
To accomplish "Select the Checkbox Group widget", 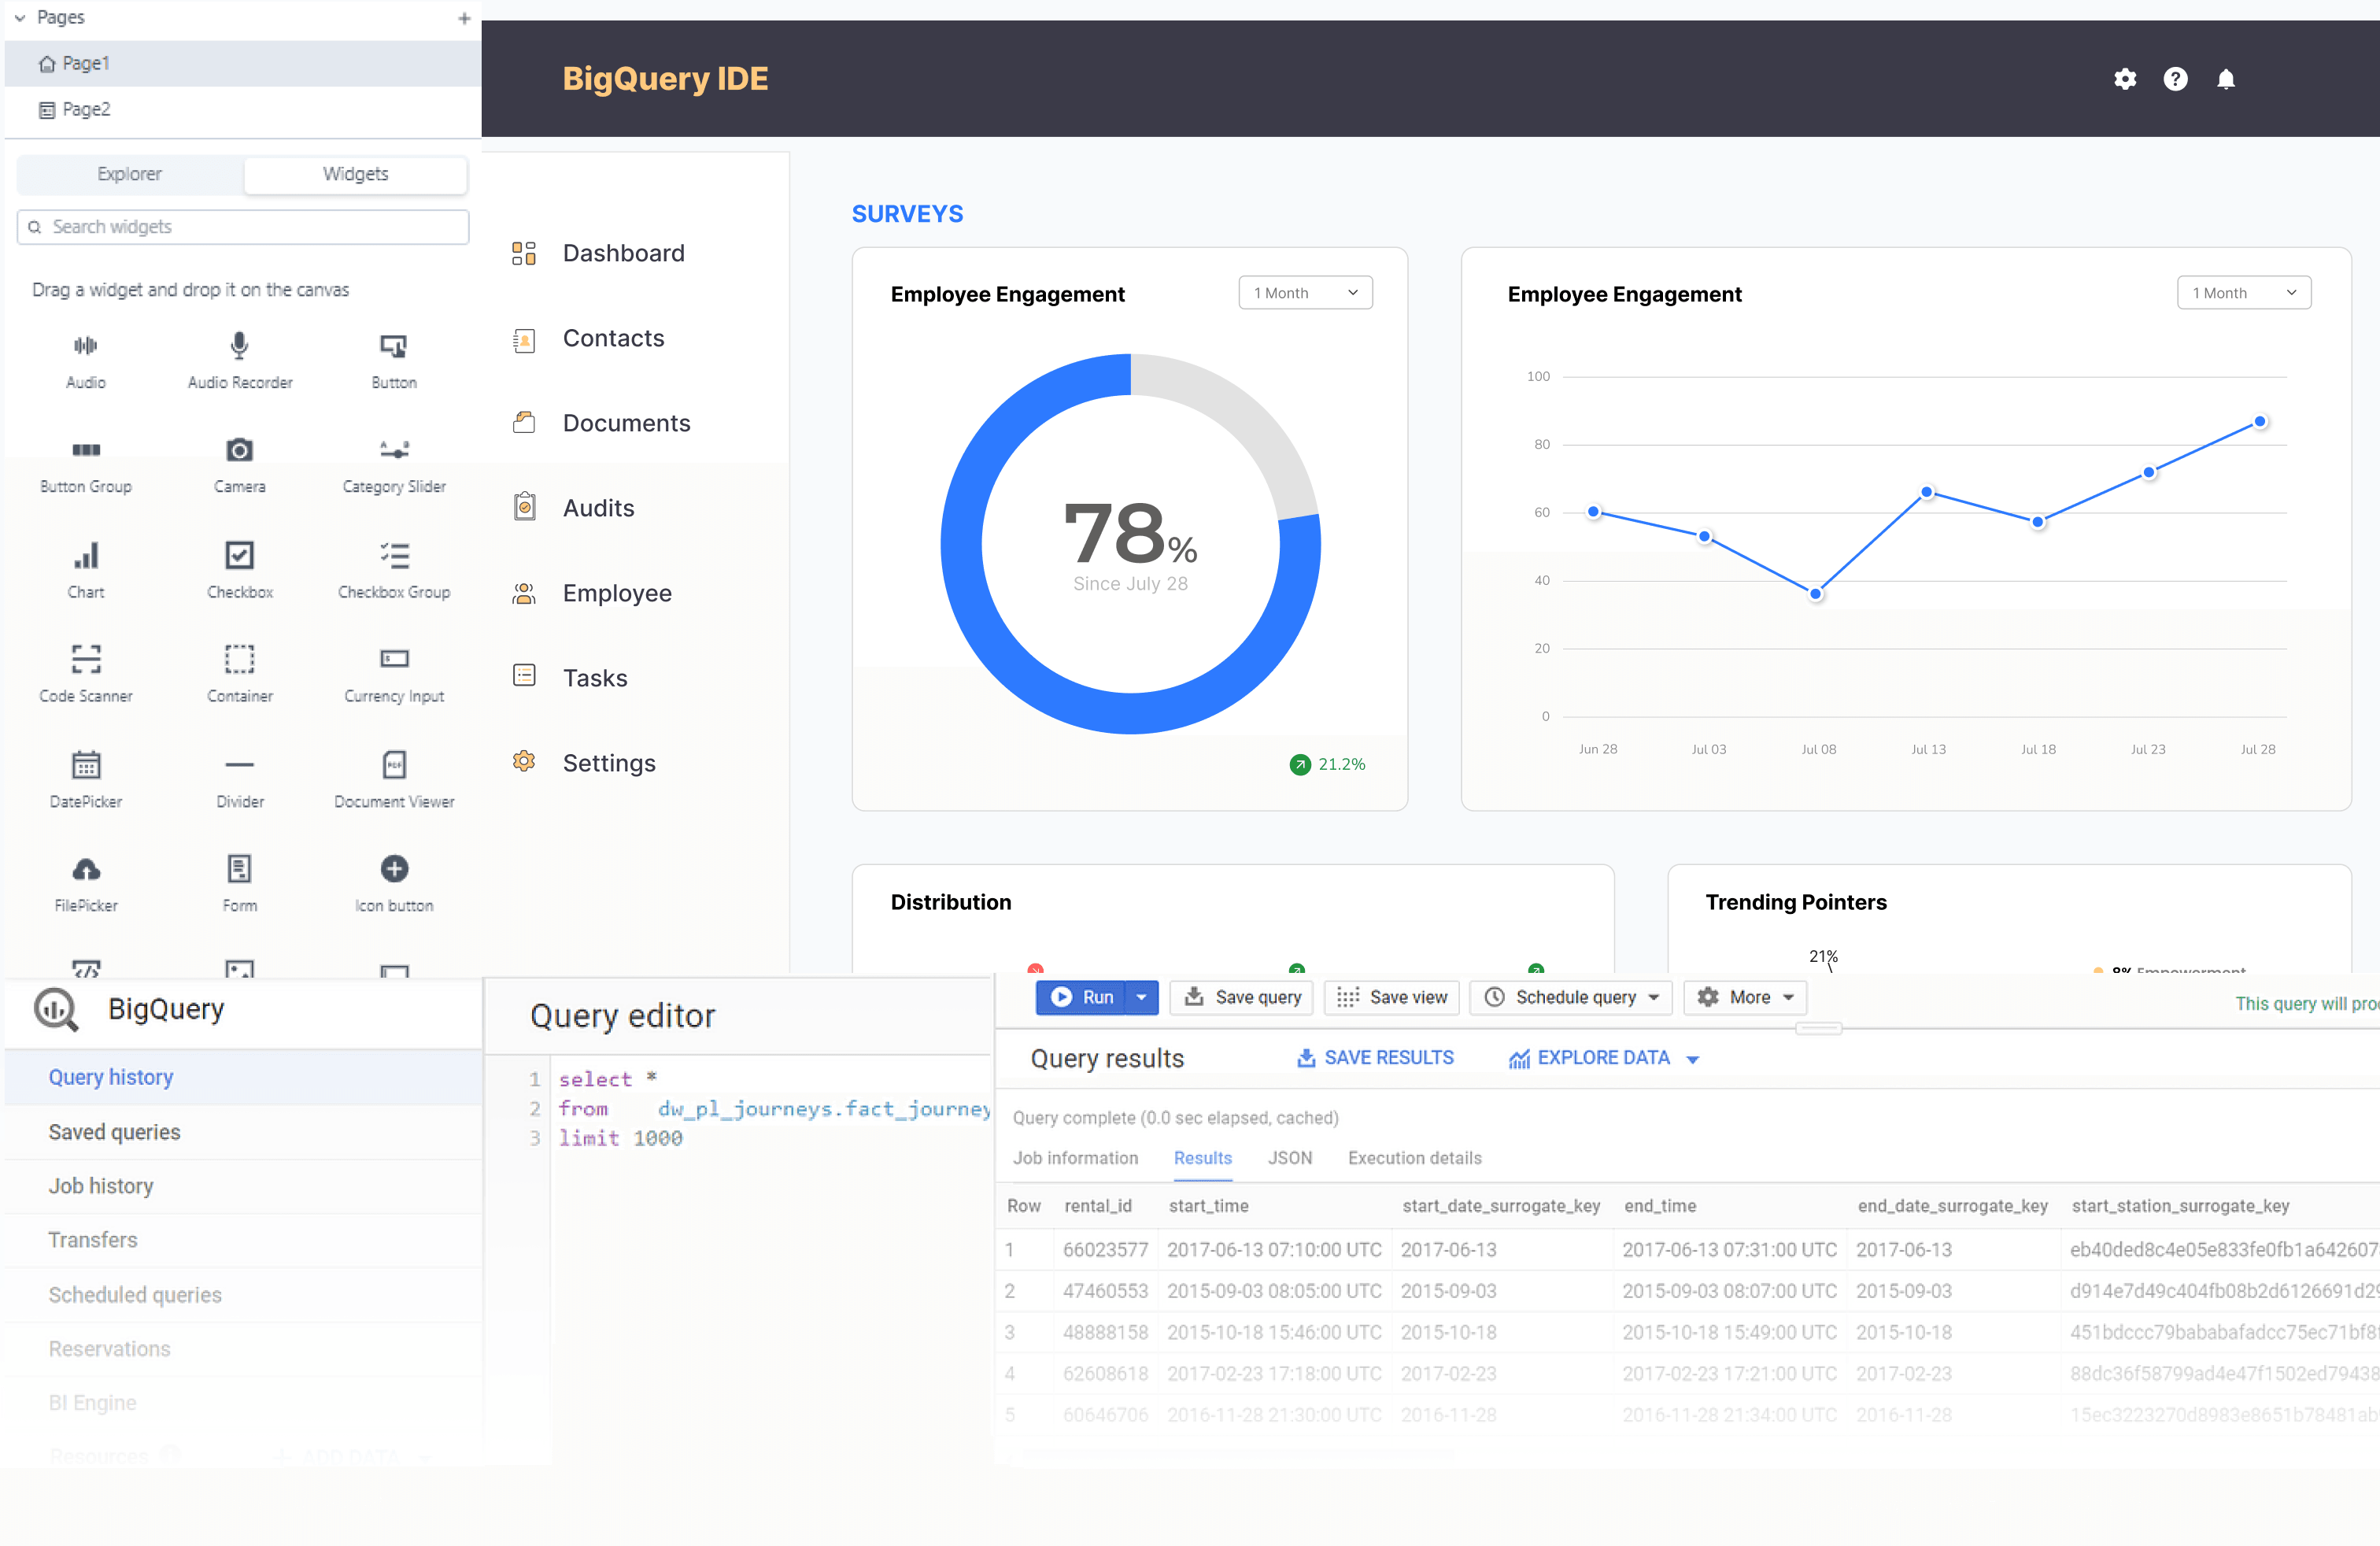I will pyautogui.click(x=394, y=568).
